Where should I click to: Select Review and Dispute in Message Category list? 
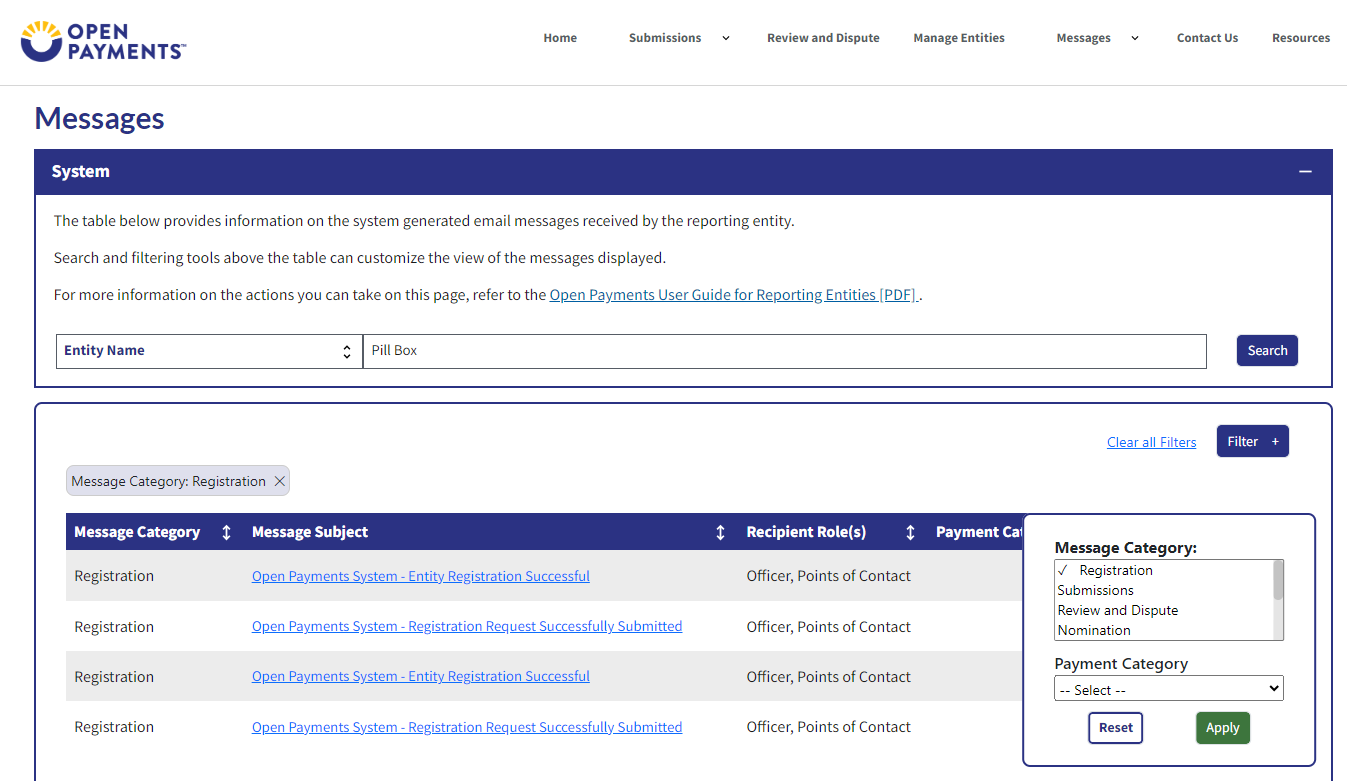(1117, 610)
